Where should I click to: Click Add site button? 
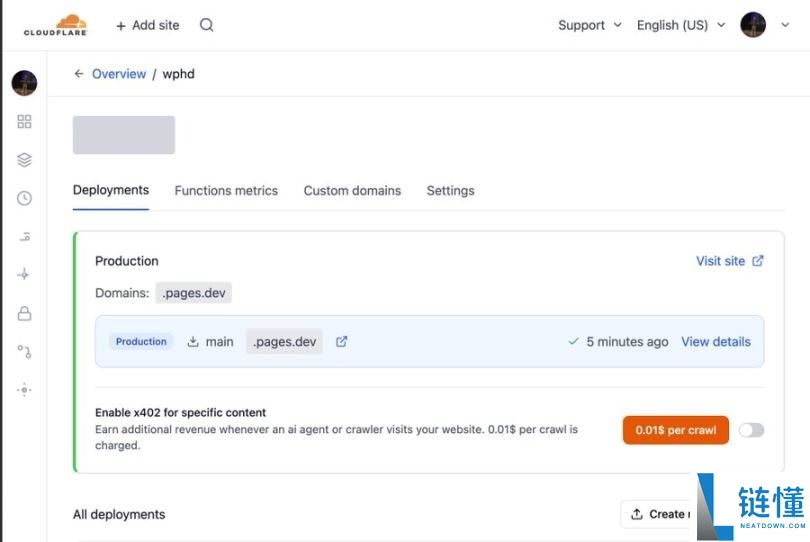tap(148, 25)
